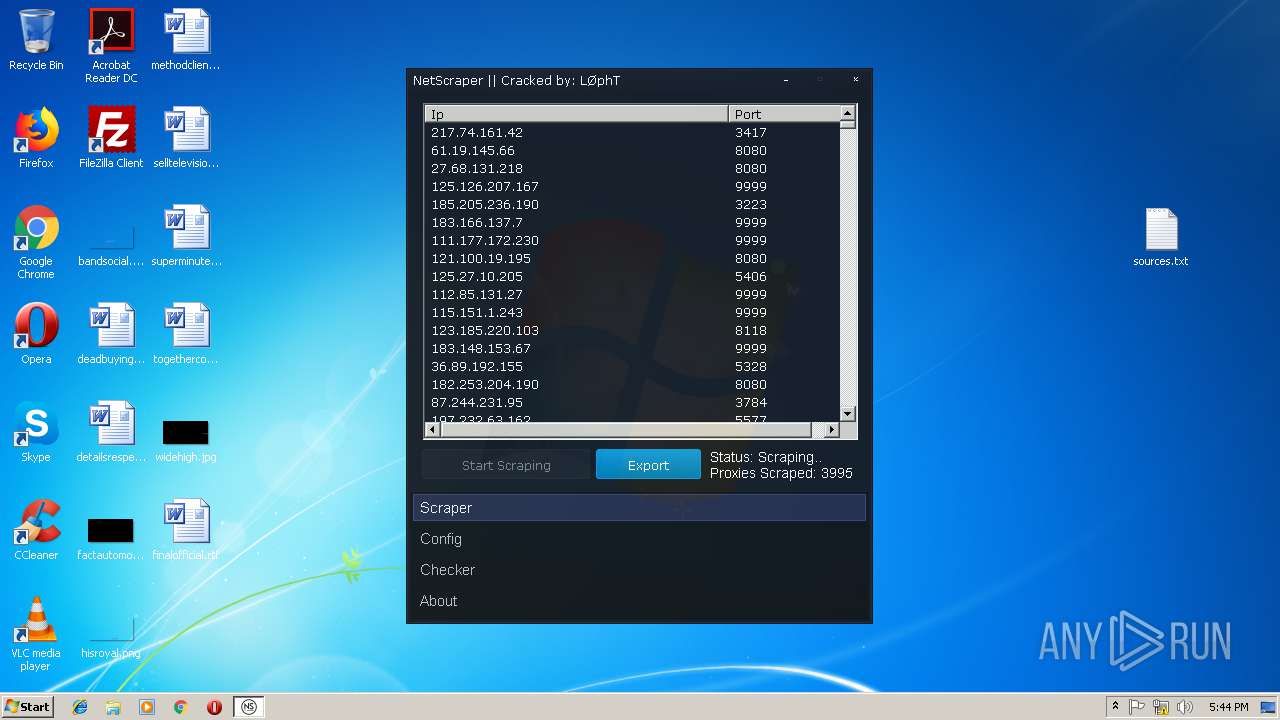The height and width of the screenshot is (720, 1280).
Task: Select proxy row 121.100.19.195
Action: (x=632, y=258)
